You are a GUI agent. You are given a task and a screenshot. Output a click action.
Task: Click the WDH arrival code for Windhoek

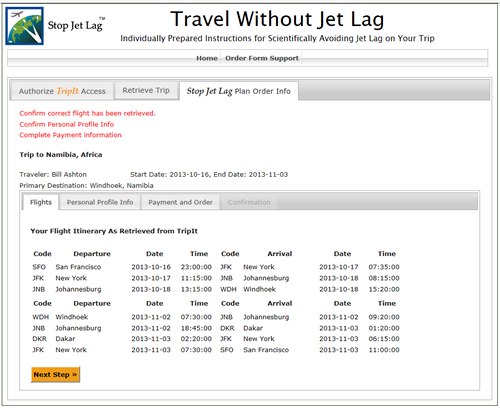pyautogui.click(x=228, y=289)
